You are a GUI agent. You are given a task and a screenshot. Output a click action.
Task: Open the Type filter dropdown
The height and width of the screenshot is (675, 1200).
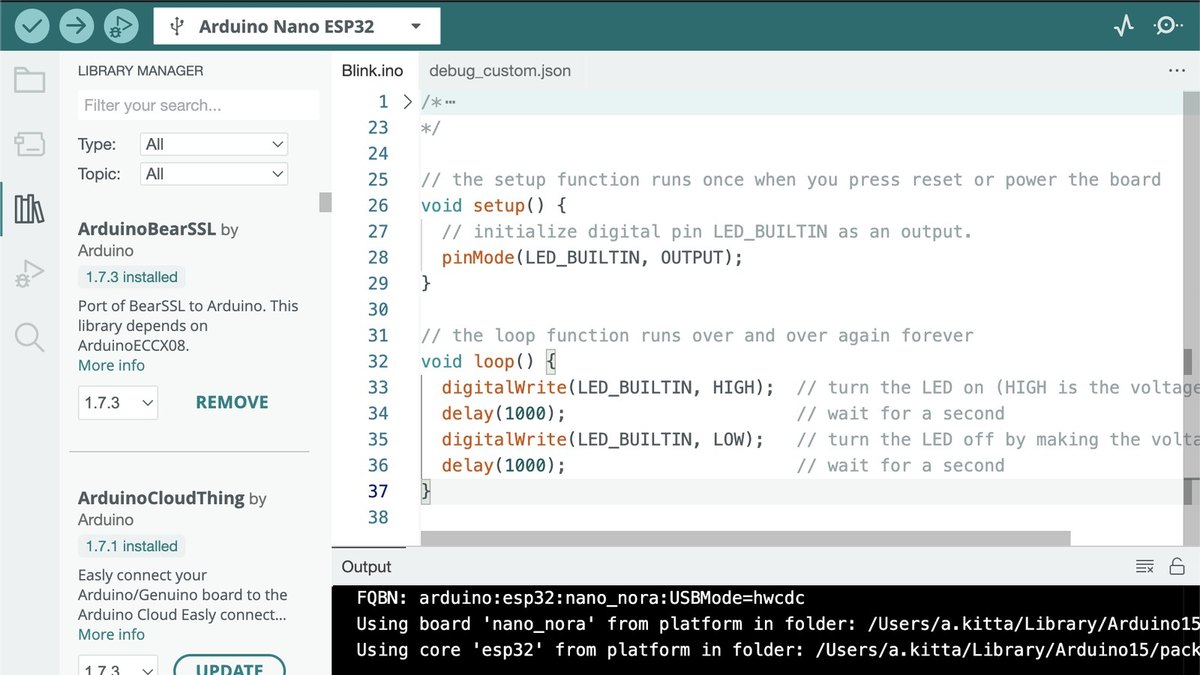click(214, 144)
